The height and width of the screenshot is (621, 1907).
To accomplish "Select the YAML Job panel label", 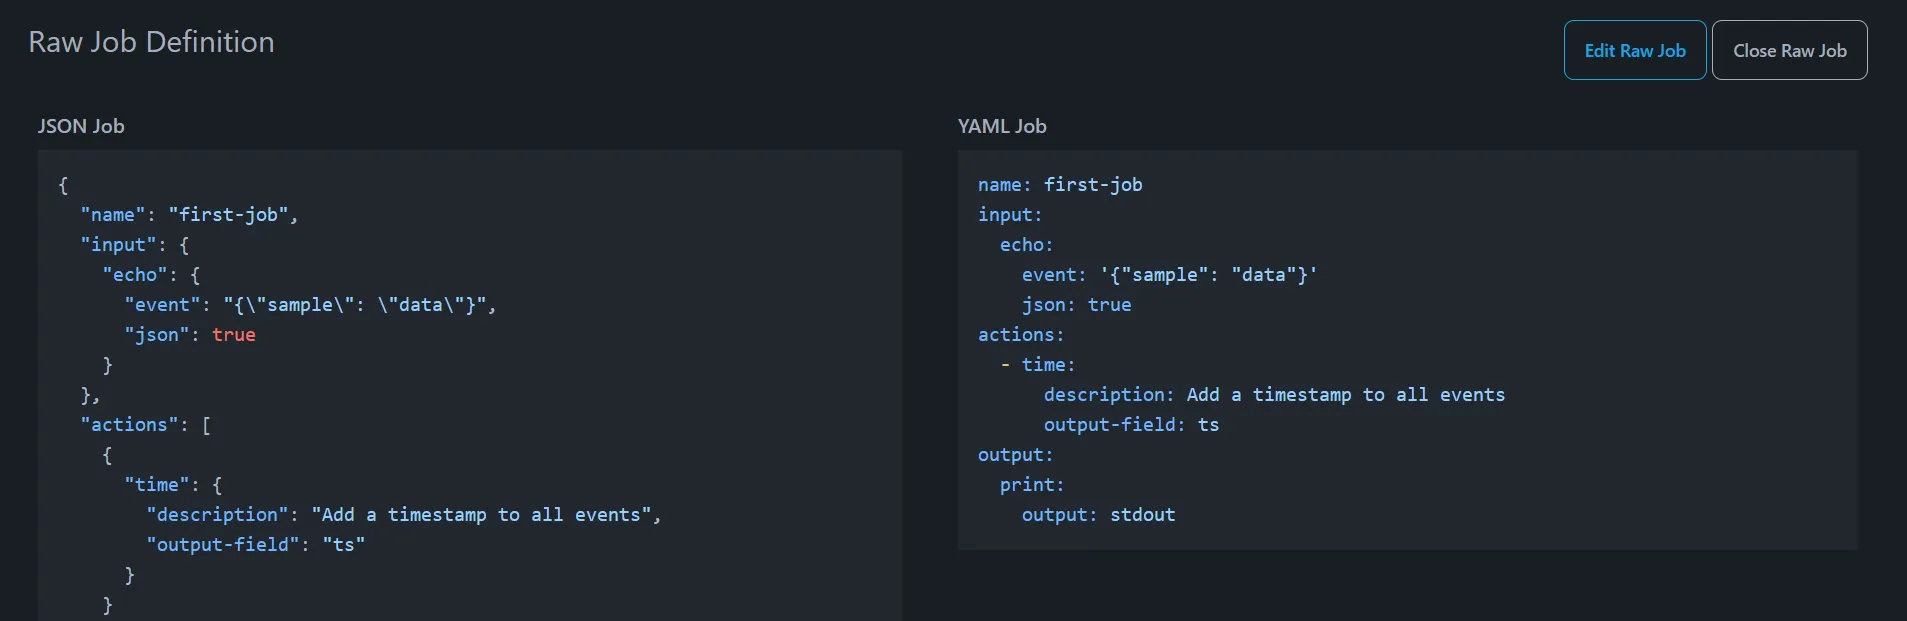I will (x=1000, y=126).
